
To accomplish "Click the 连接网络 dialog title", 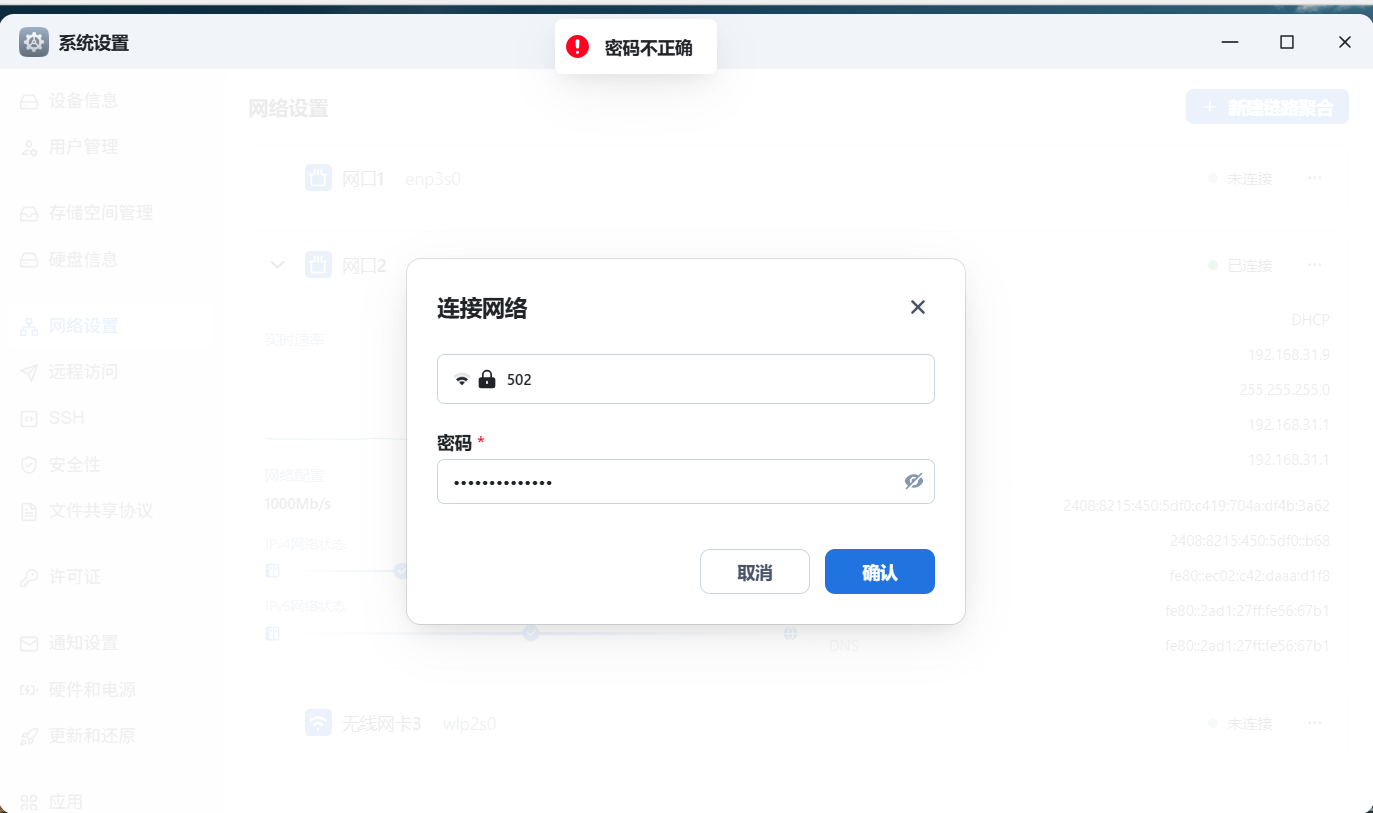I will click(482, 308).
